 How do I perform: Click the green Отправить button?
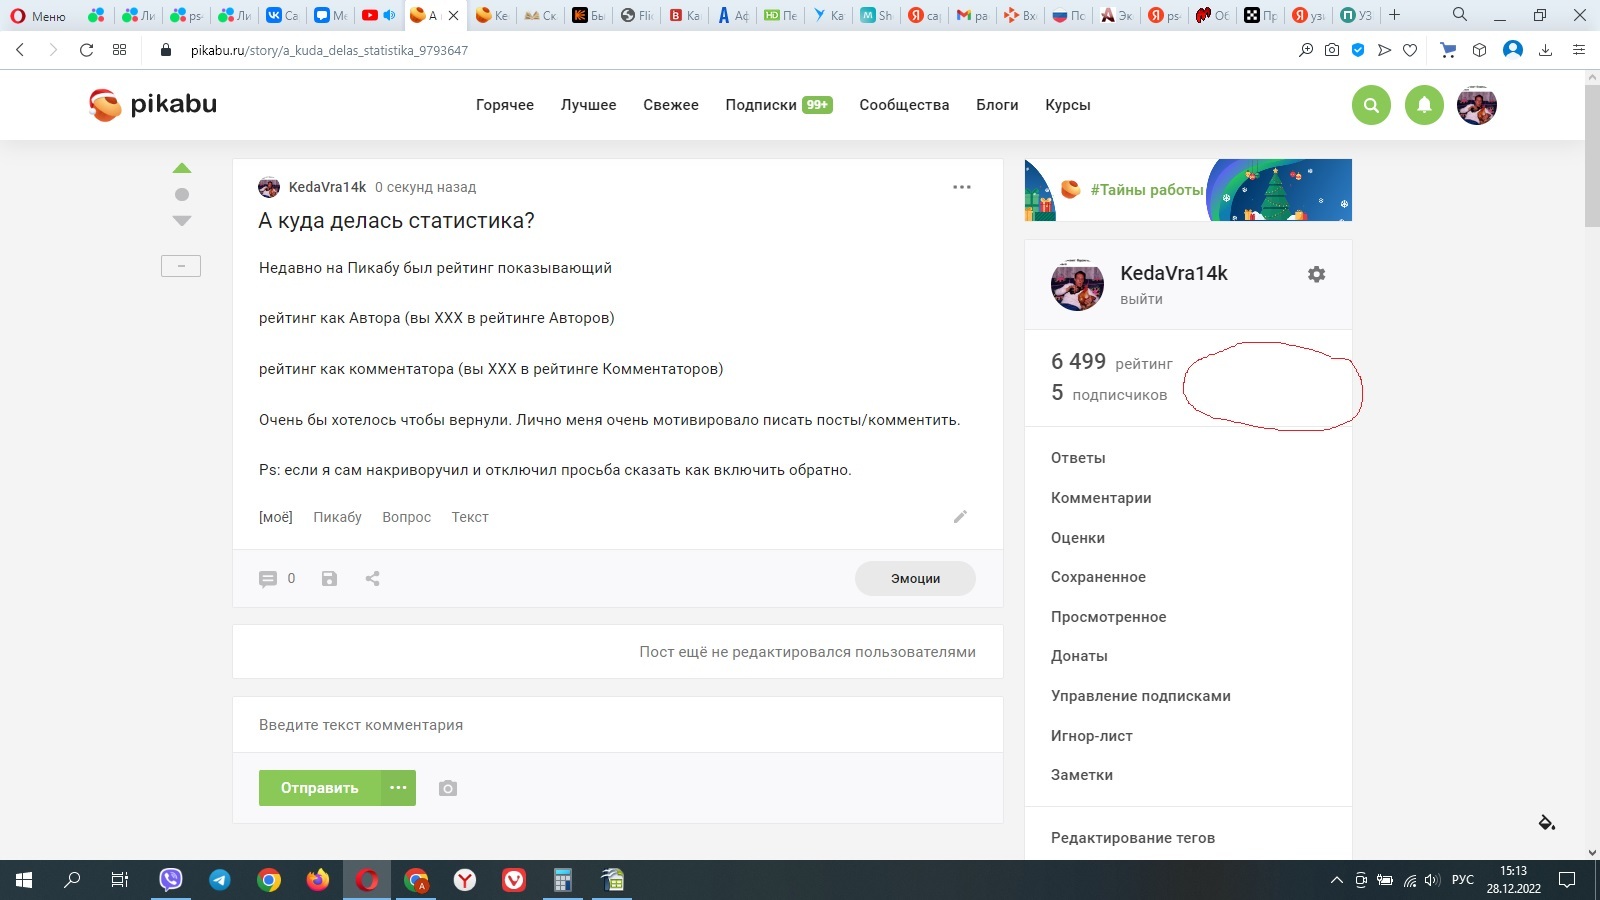(320, 788)
